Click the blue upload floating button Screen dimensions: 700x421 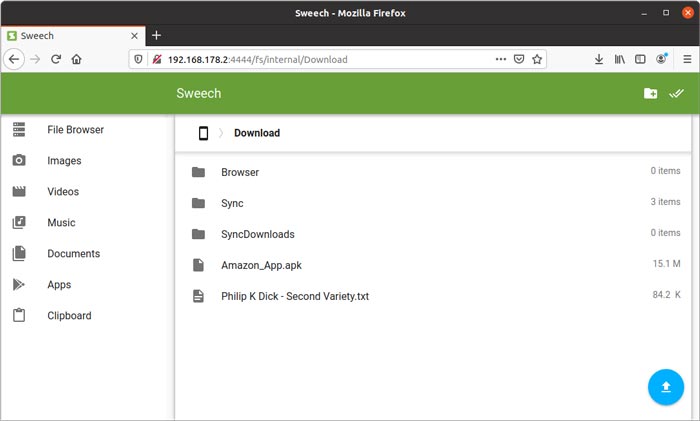click(666, 387)
